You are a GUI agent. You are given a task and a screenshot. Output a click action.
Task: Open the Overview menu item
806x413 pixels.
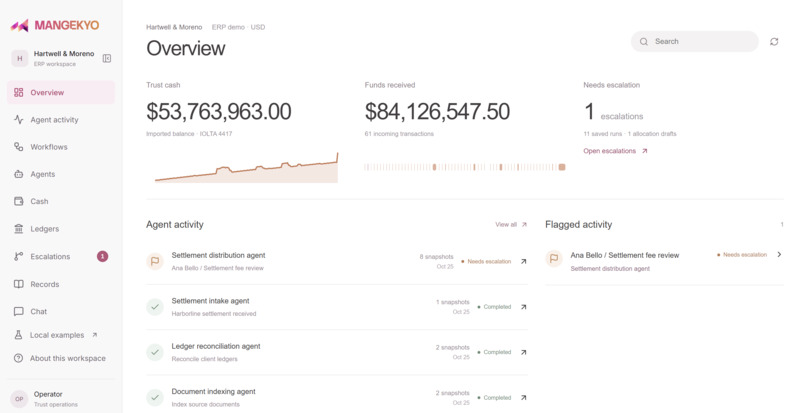coord(61,93)
